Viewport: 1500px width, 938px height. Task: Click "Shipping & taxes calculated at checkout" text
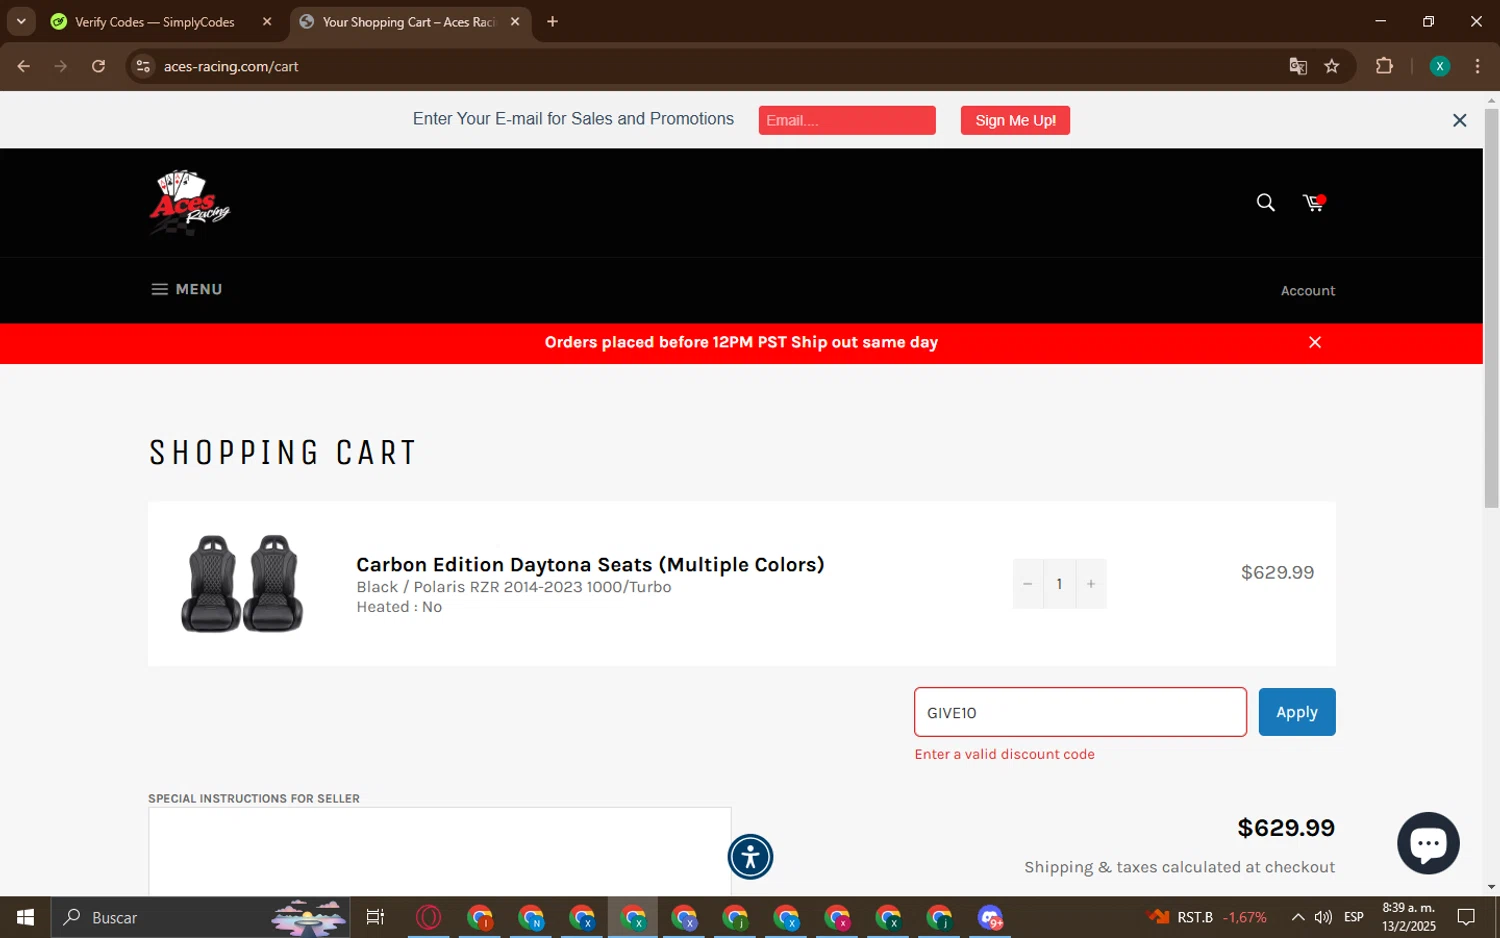click(1179, 868)
